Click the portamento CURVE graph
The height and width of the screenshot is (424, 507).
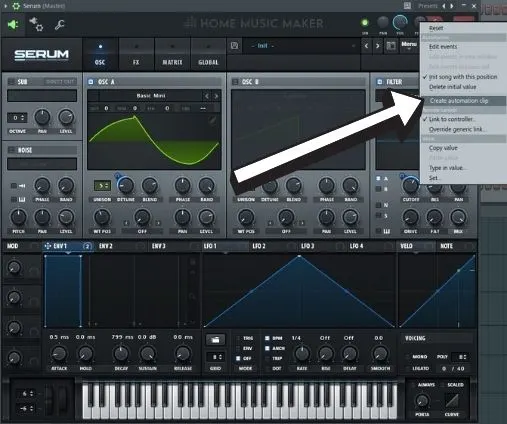coord(452,400)
